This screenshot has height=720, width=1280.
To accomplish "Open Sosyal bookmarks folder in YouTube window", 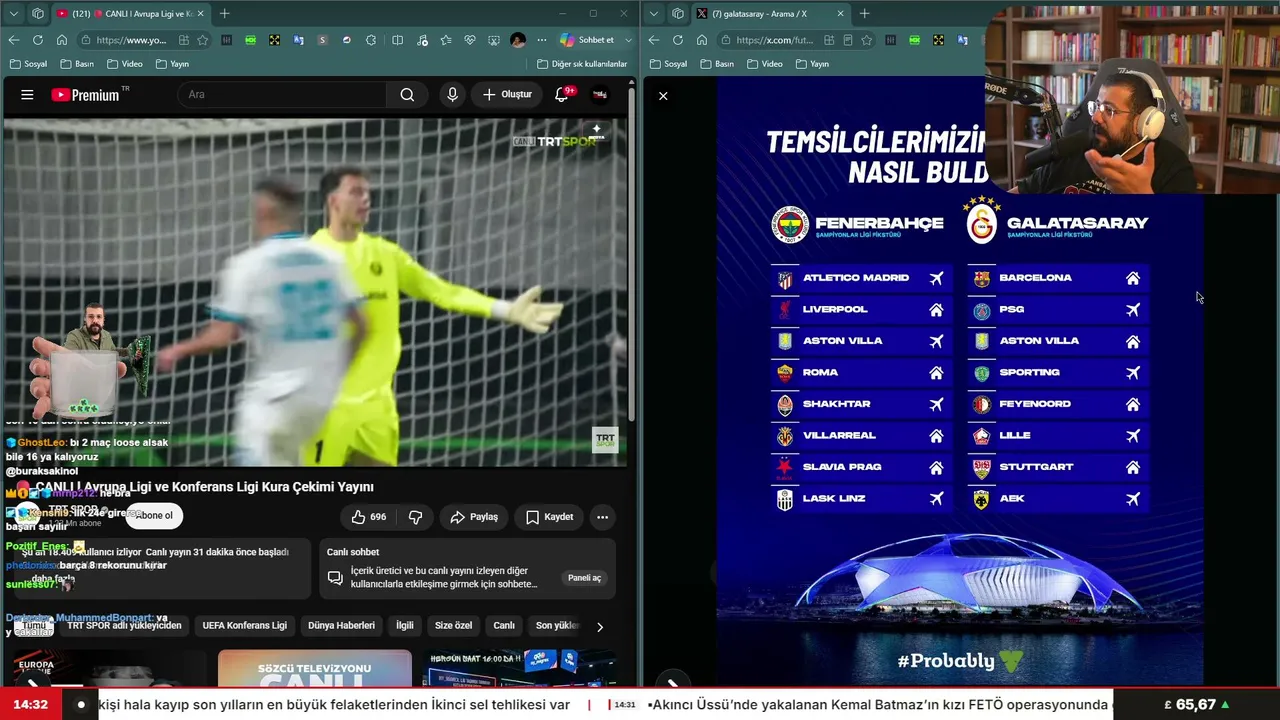I will coord(27,64).
